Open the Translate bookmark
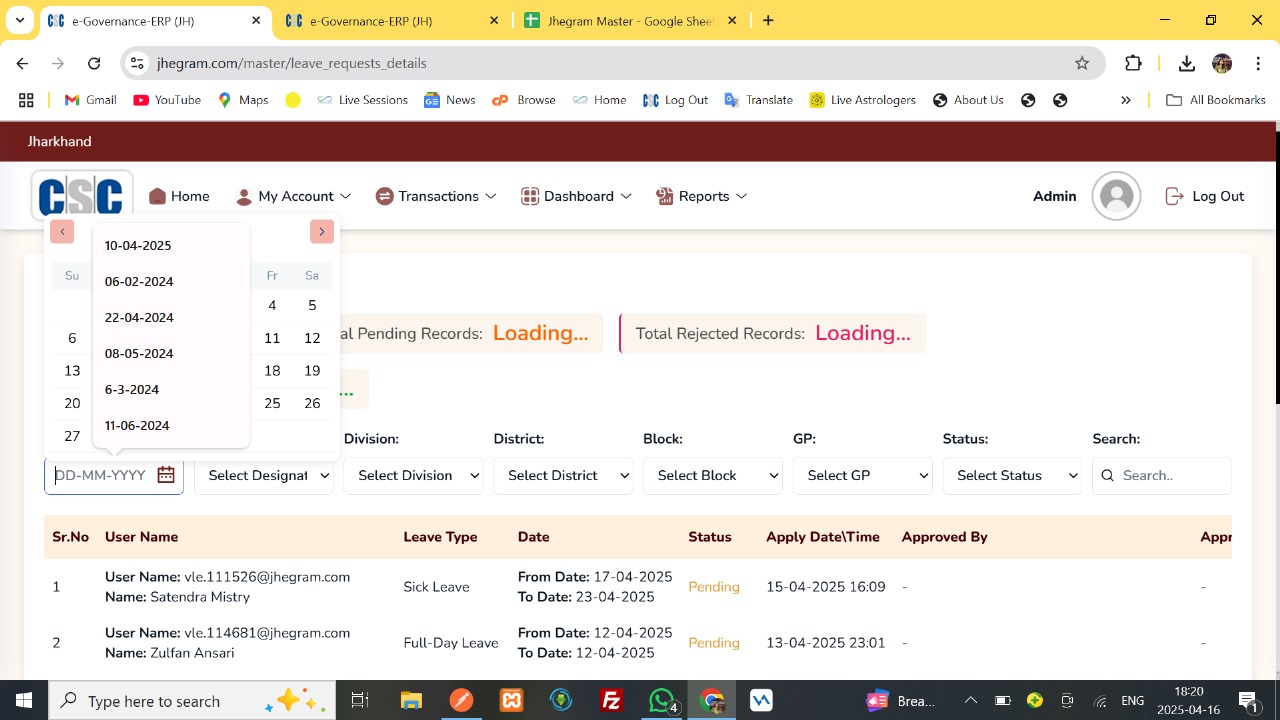The height and width of the screenshot is (720, 1280). pyautogui.click(x=758, y=100)
